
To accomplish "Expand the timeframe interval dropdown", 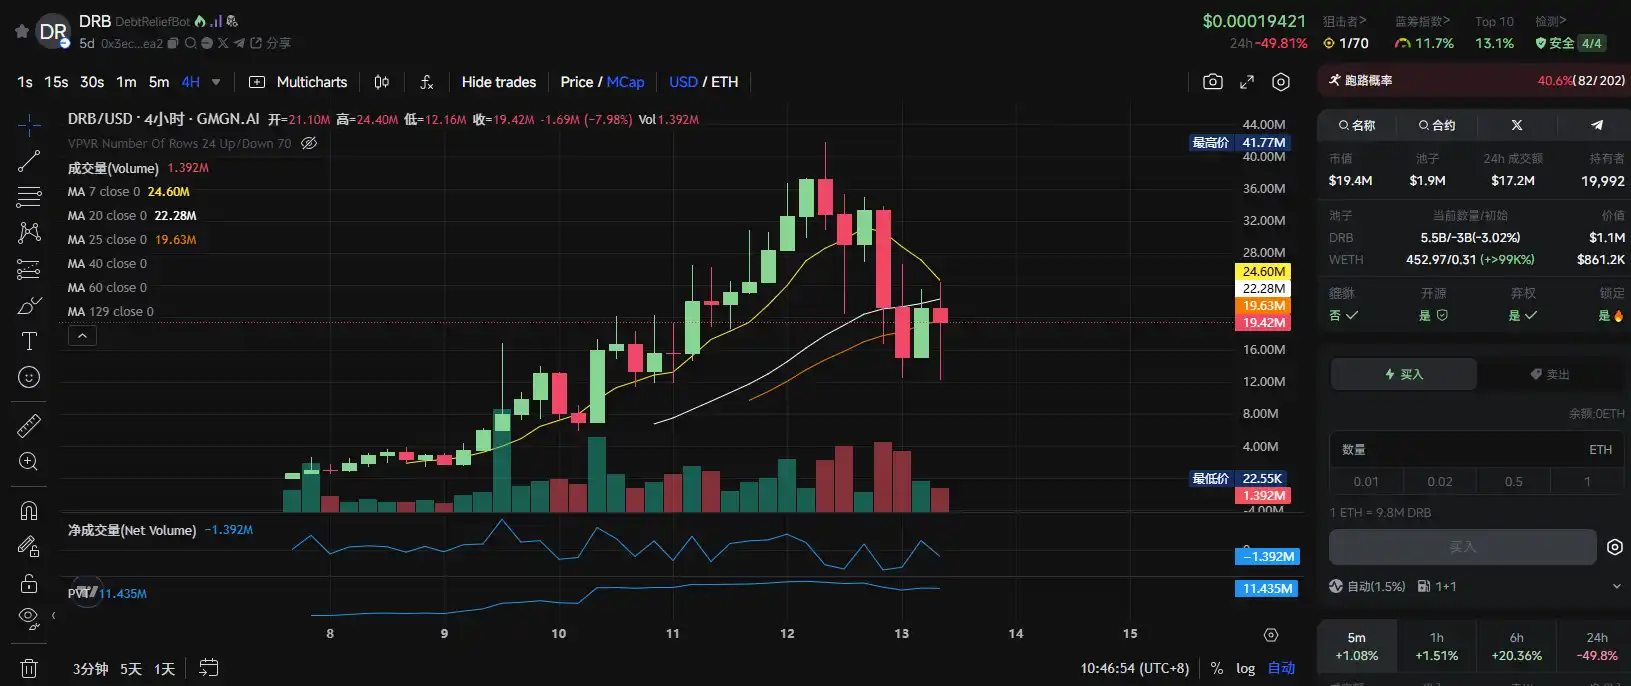I will tap(216, 82).
